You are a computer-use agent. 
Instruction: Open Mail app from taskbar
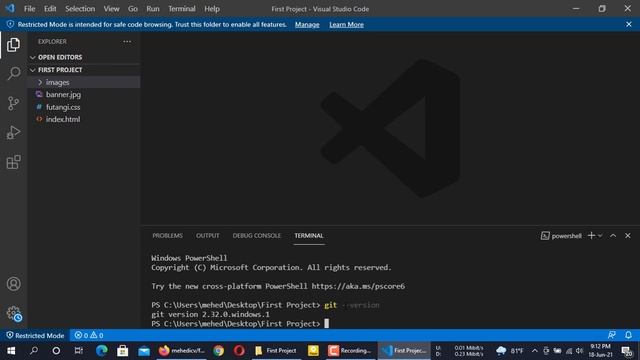point(144,351)
